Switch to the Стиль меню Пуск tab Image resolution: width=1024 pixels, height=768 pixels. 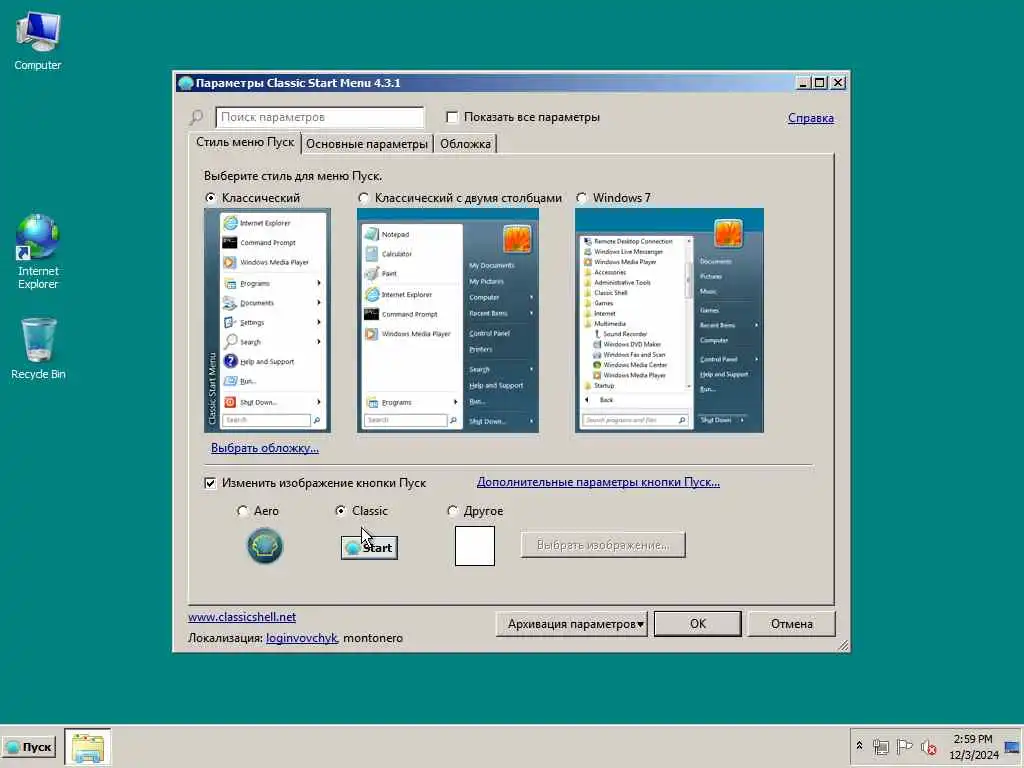point(245,142)
